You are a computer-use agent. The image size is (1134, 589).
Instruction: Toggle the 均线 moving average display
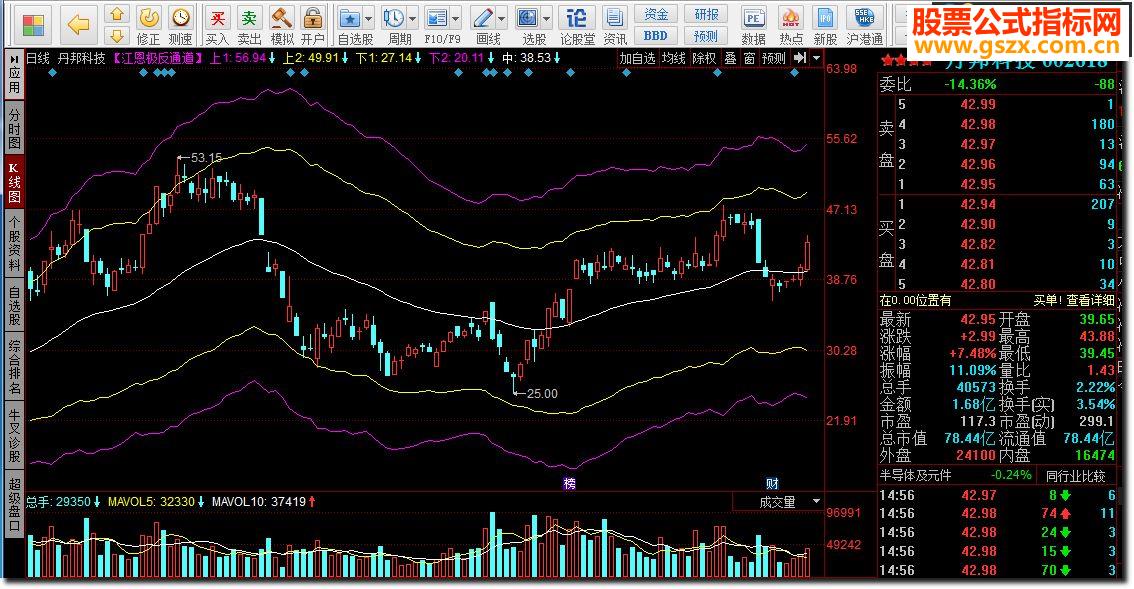point(673,58)
